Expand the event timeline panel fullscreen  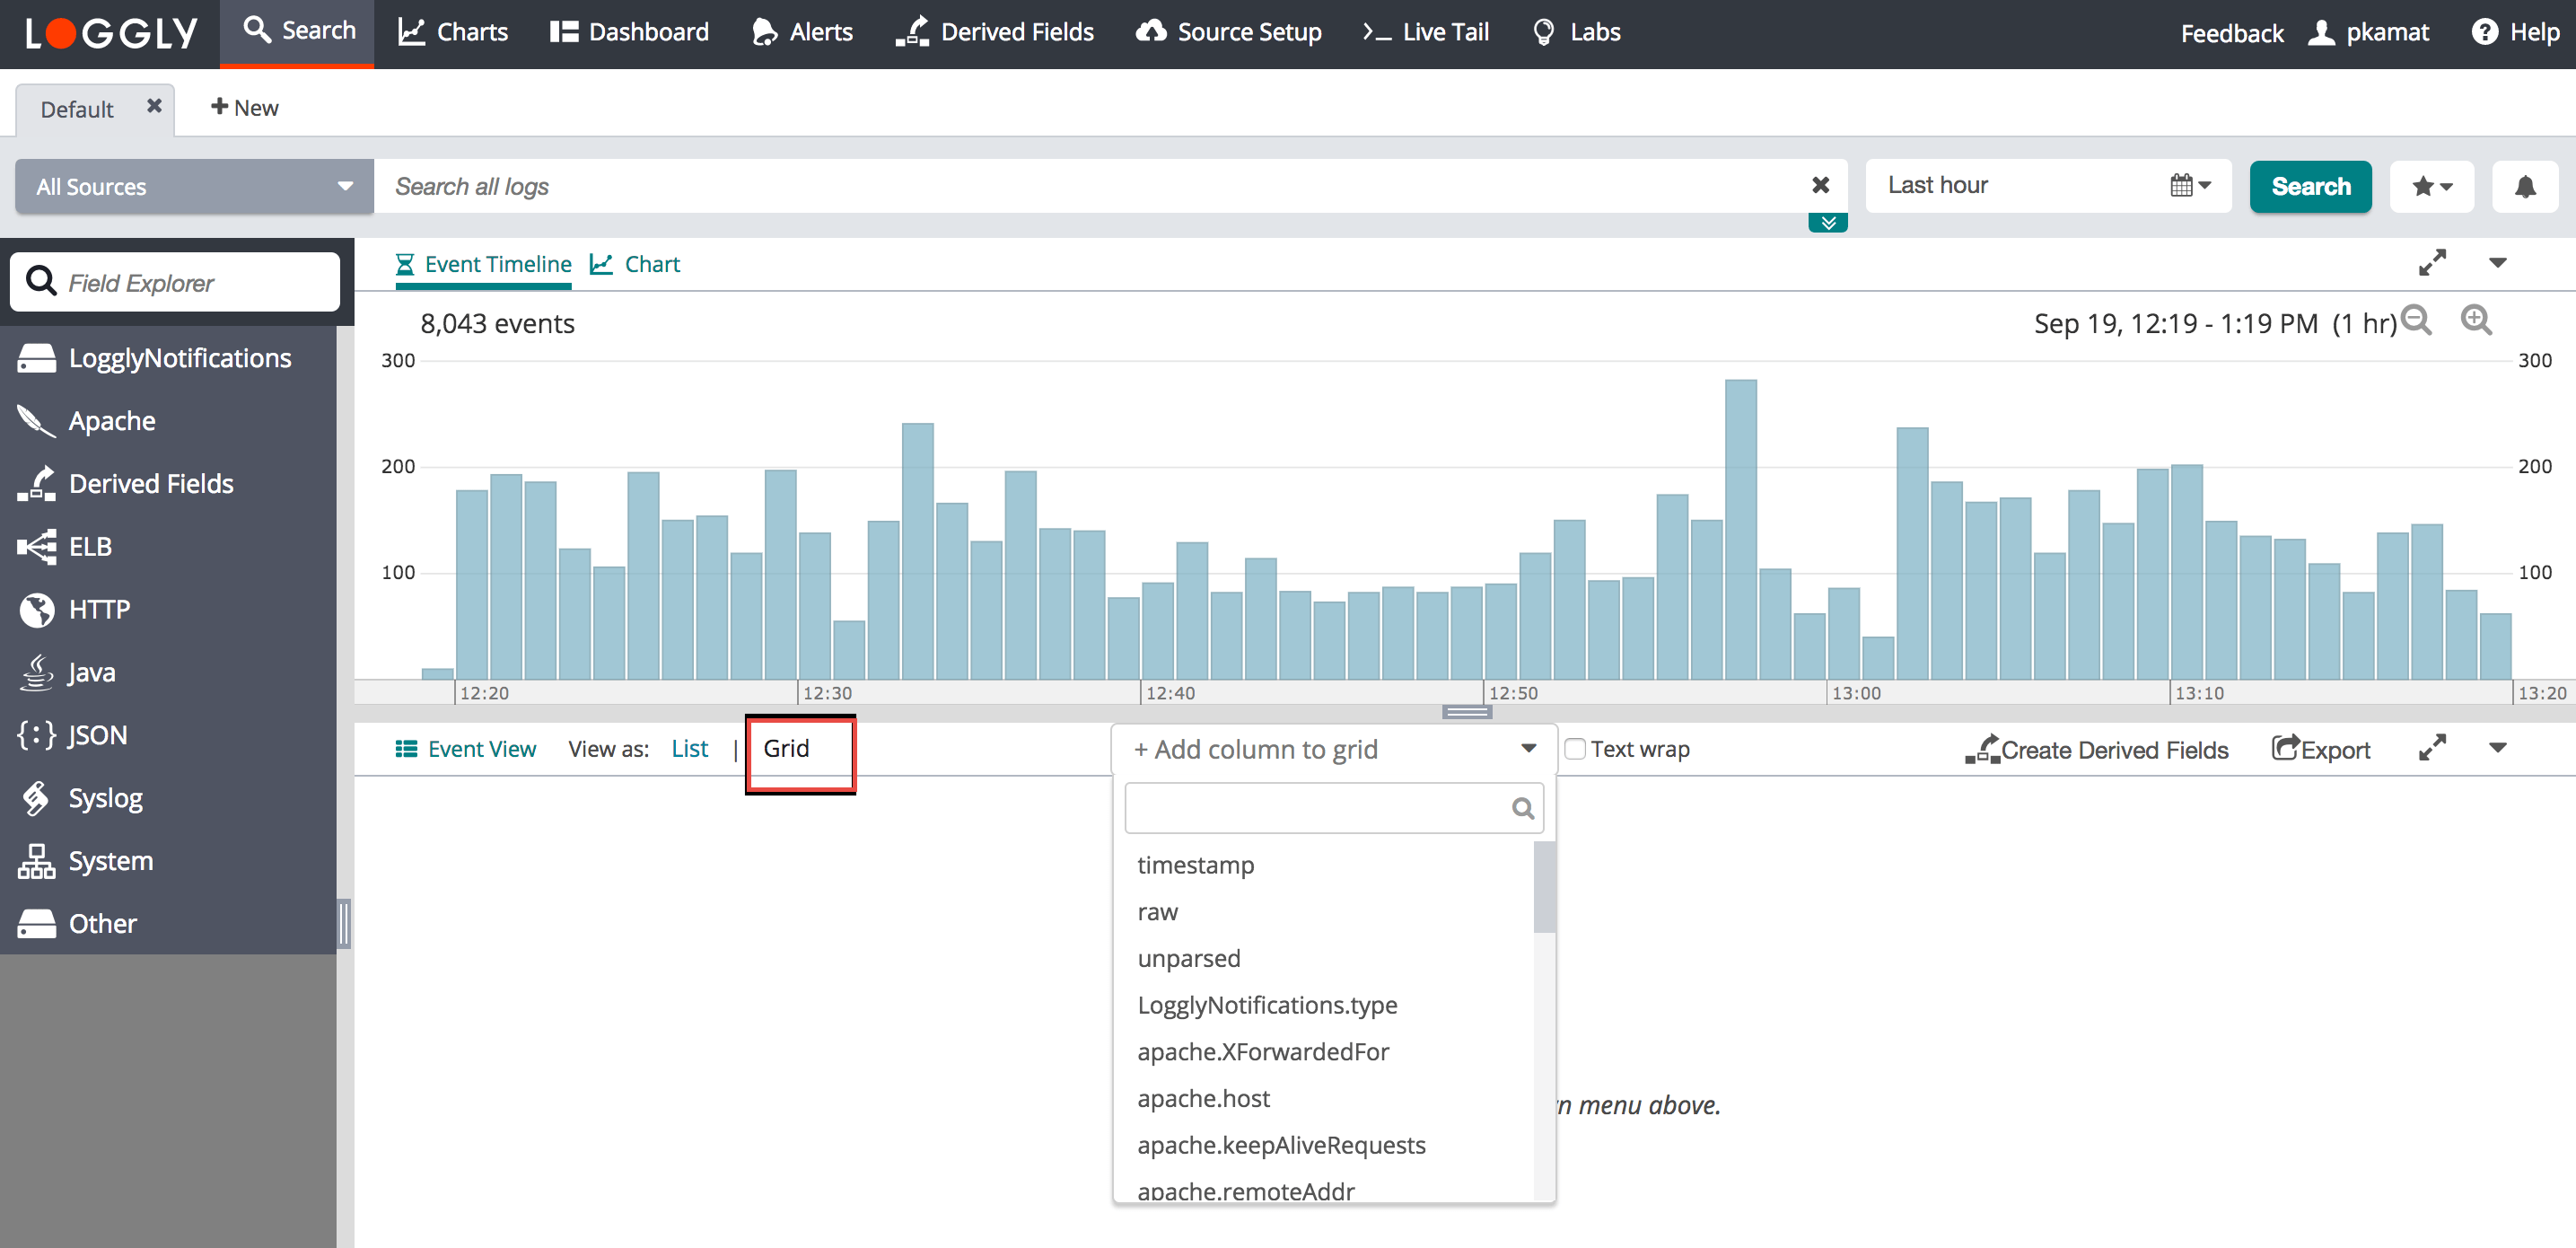pos(2432,263)
